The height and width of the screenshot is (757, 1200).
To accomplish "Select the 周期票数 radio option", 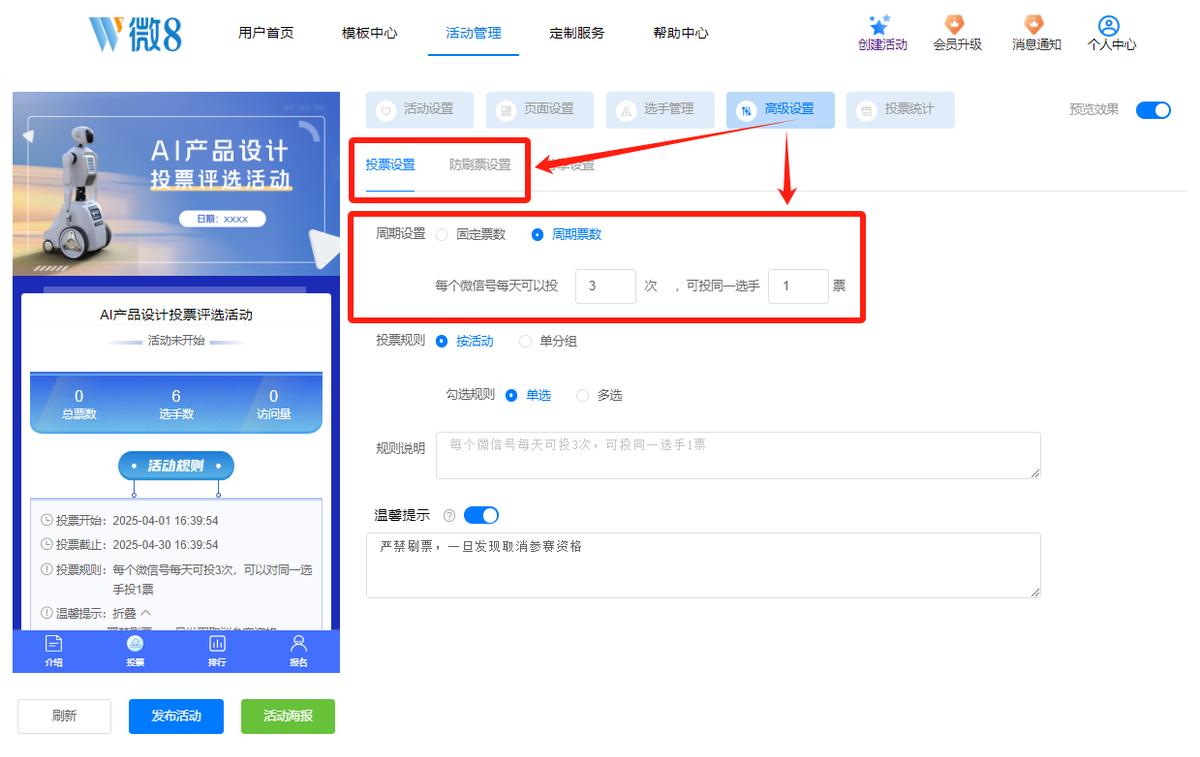I will (538, 234).
